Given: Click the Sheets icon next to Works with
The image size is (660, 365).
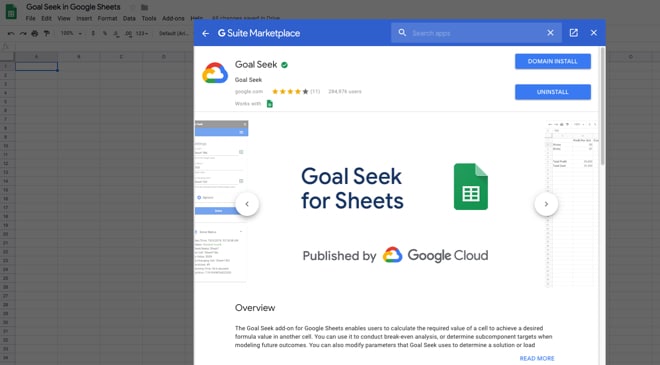Looking at the screenshot, I should (x=270, y=104).
